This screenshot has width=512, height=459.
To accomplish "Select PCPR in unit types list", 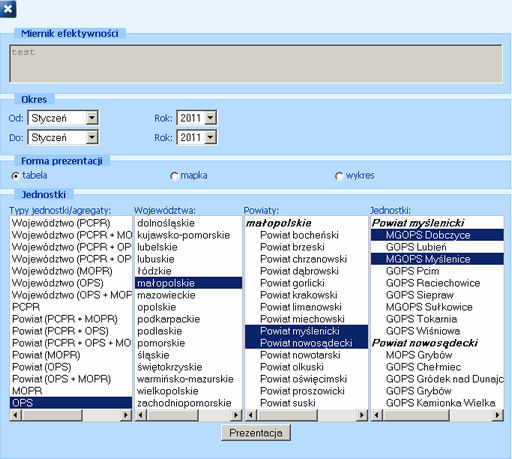I will (x=71, y=307).
